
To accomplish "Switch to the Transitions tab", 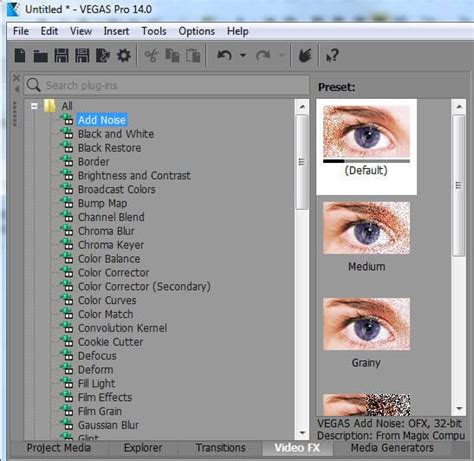I will click(x=221, y=448).
